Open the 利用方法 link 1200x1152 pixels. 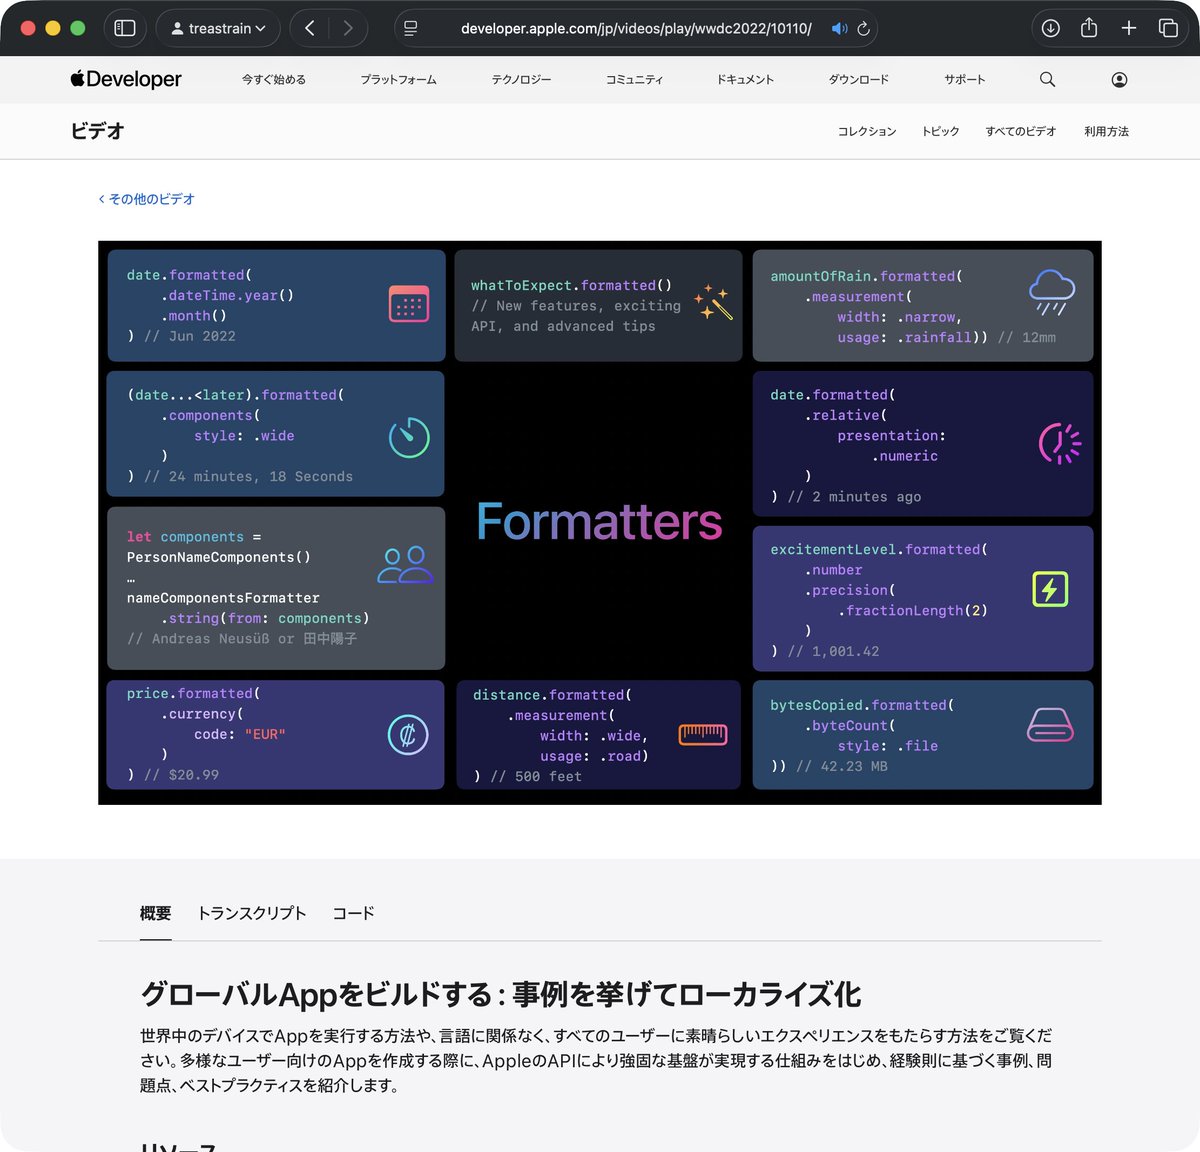click(x=1106, y=131)
